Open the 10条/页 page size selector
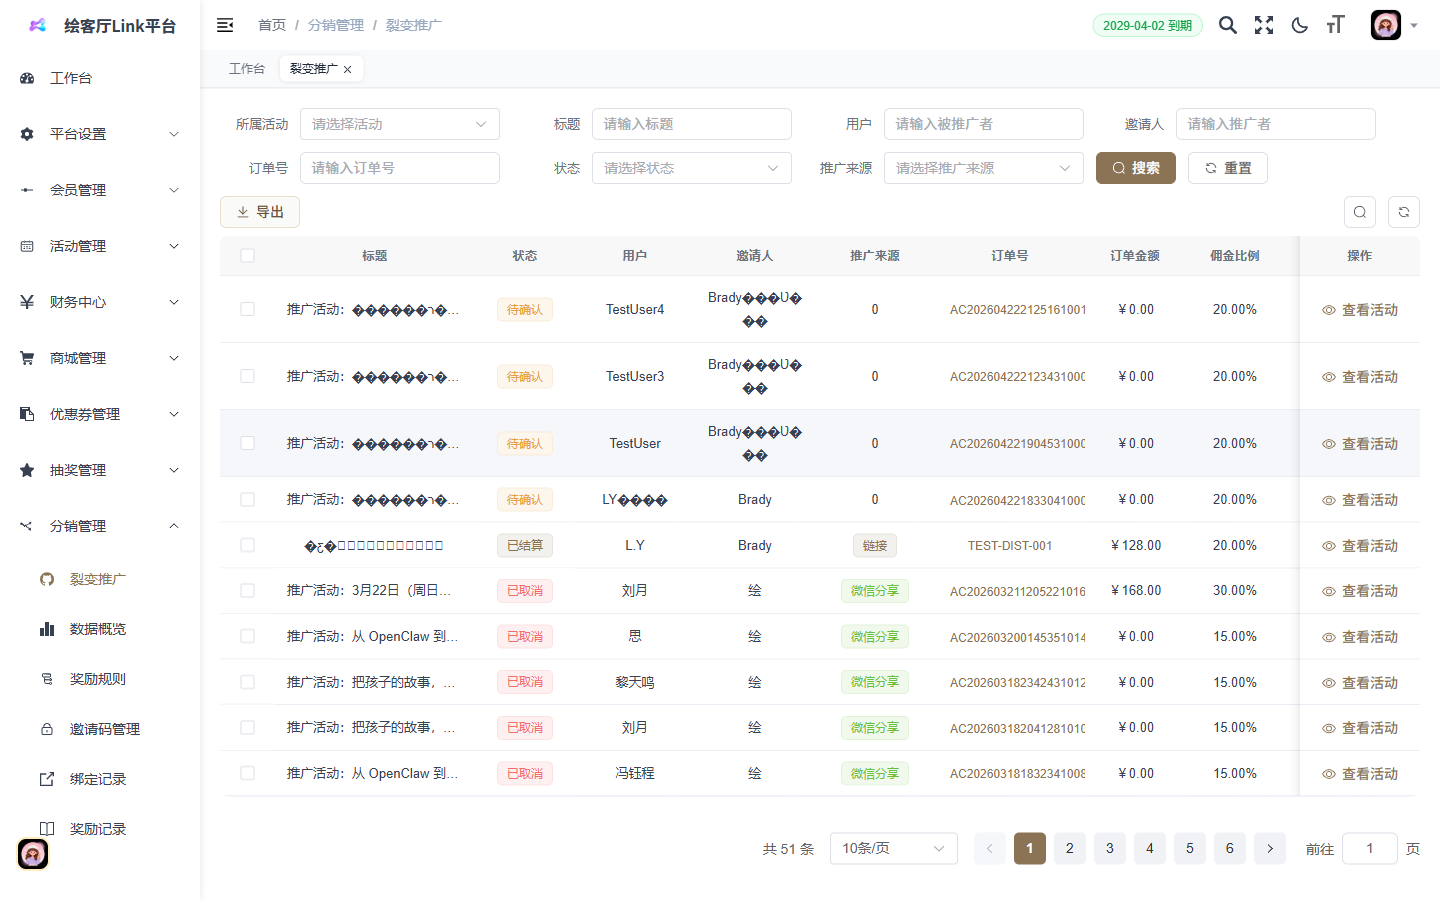This screenshot has width=1440, height=900. [893, 848]
